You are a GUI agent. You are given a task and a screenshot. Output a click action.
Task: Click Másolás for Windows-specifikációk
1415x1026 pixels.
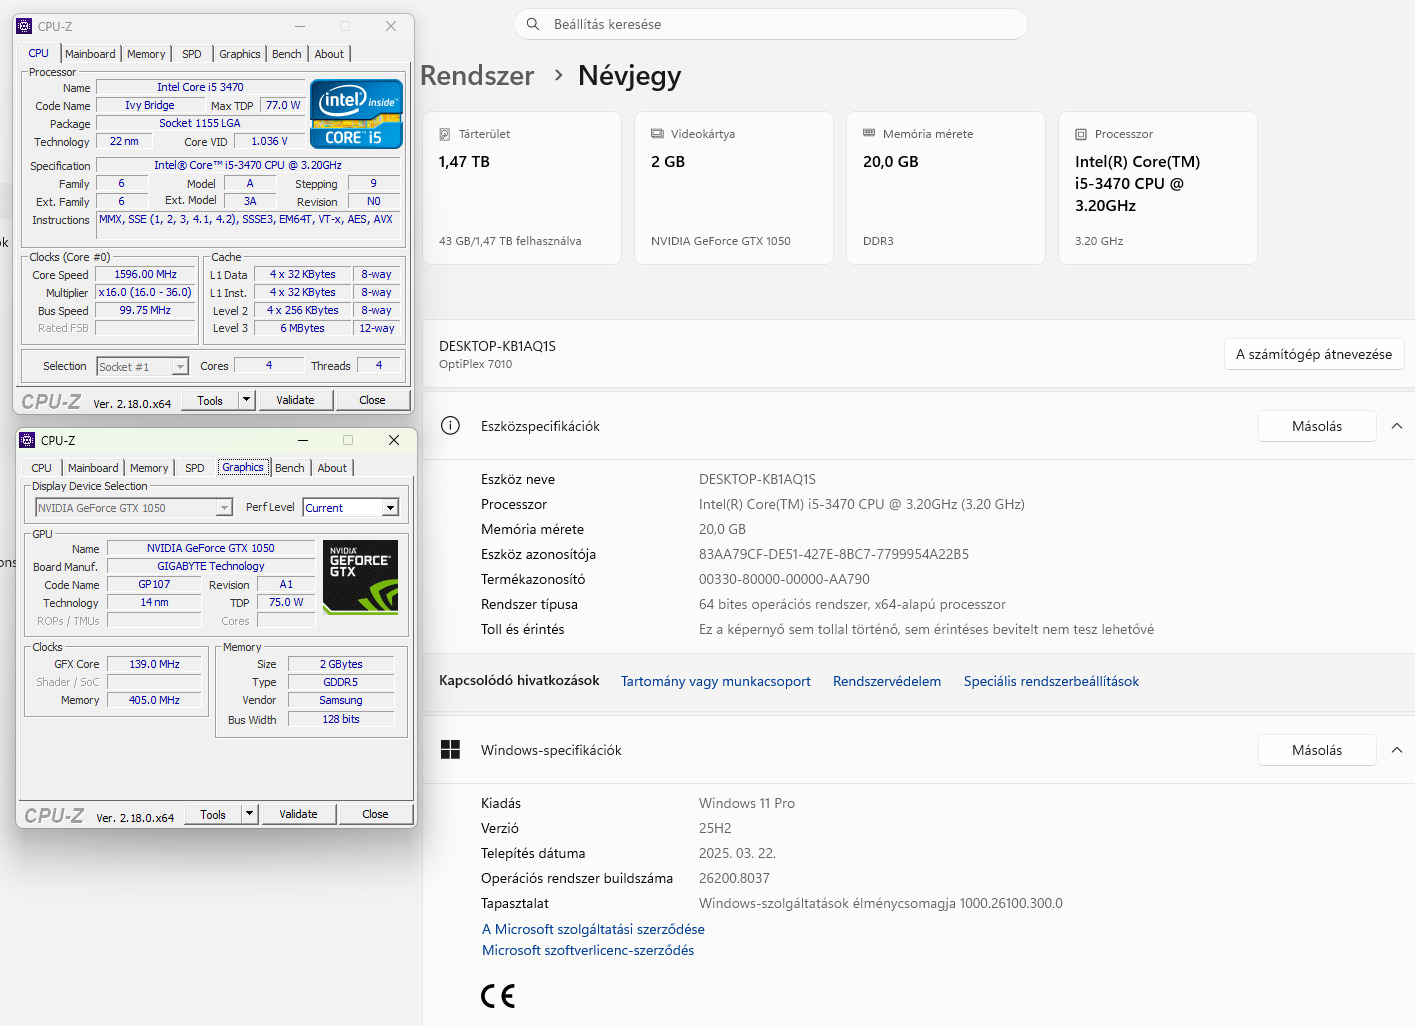click(x=1317, y=750)
